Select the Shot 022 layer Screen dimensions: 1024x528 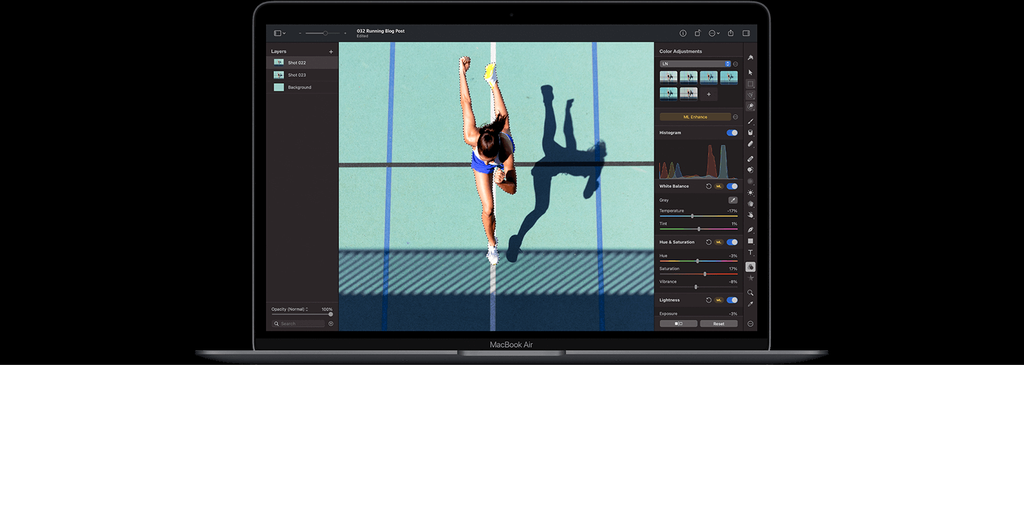302,63
